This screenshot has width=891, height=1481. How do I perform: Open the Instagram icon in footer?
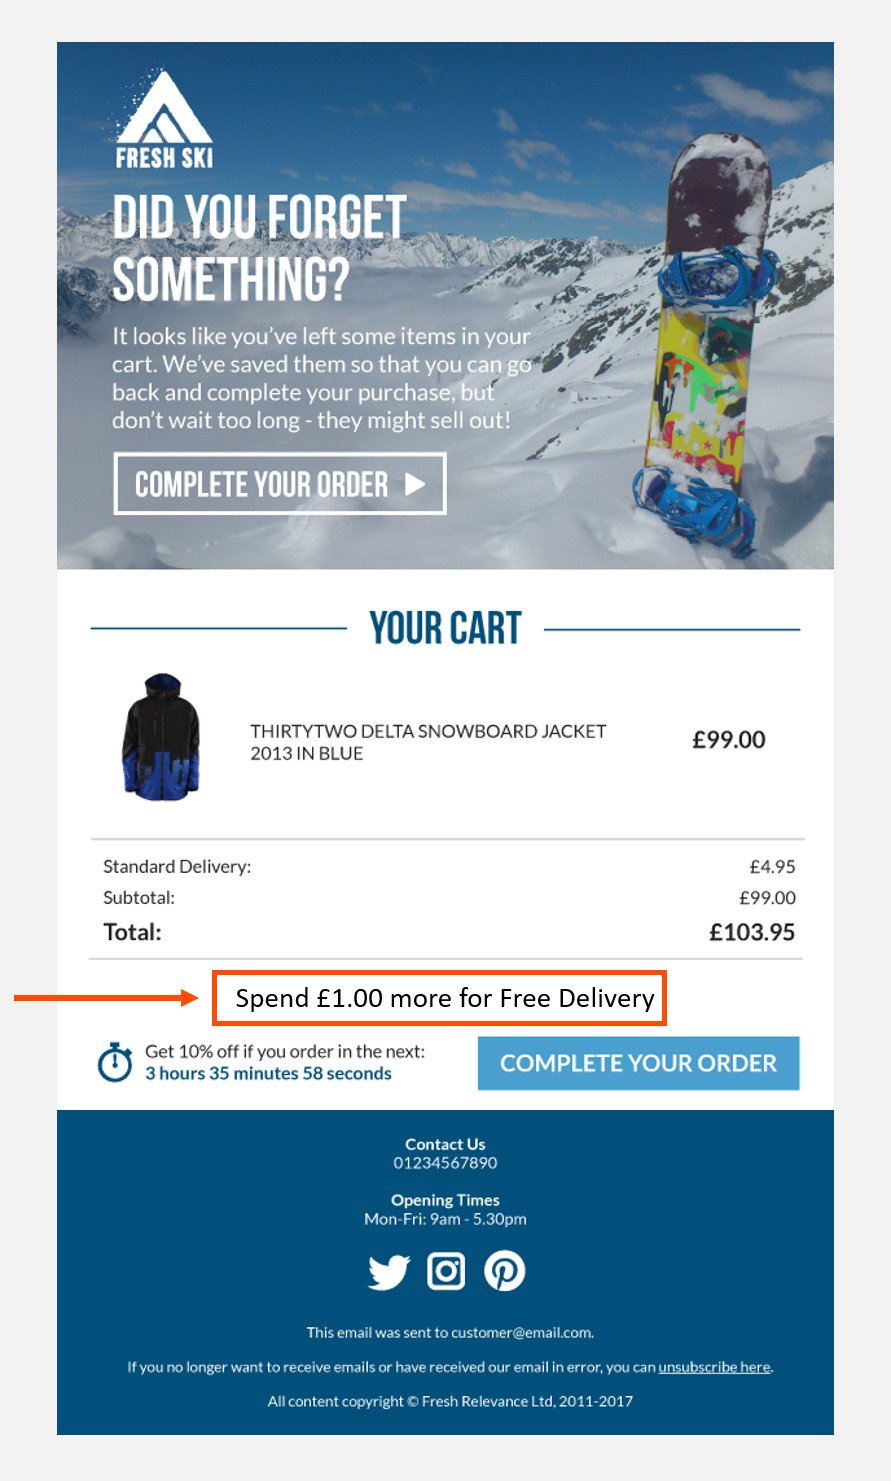[446, 1271]
